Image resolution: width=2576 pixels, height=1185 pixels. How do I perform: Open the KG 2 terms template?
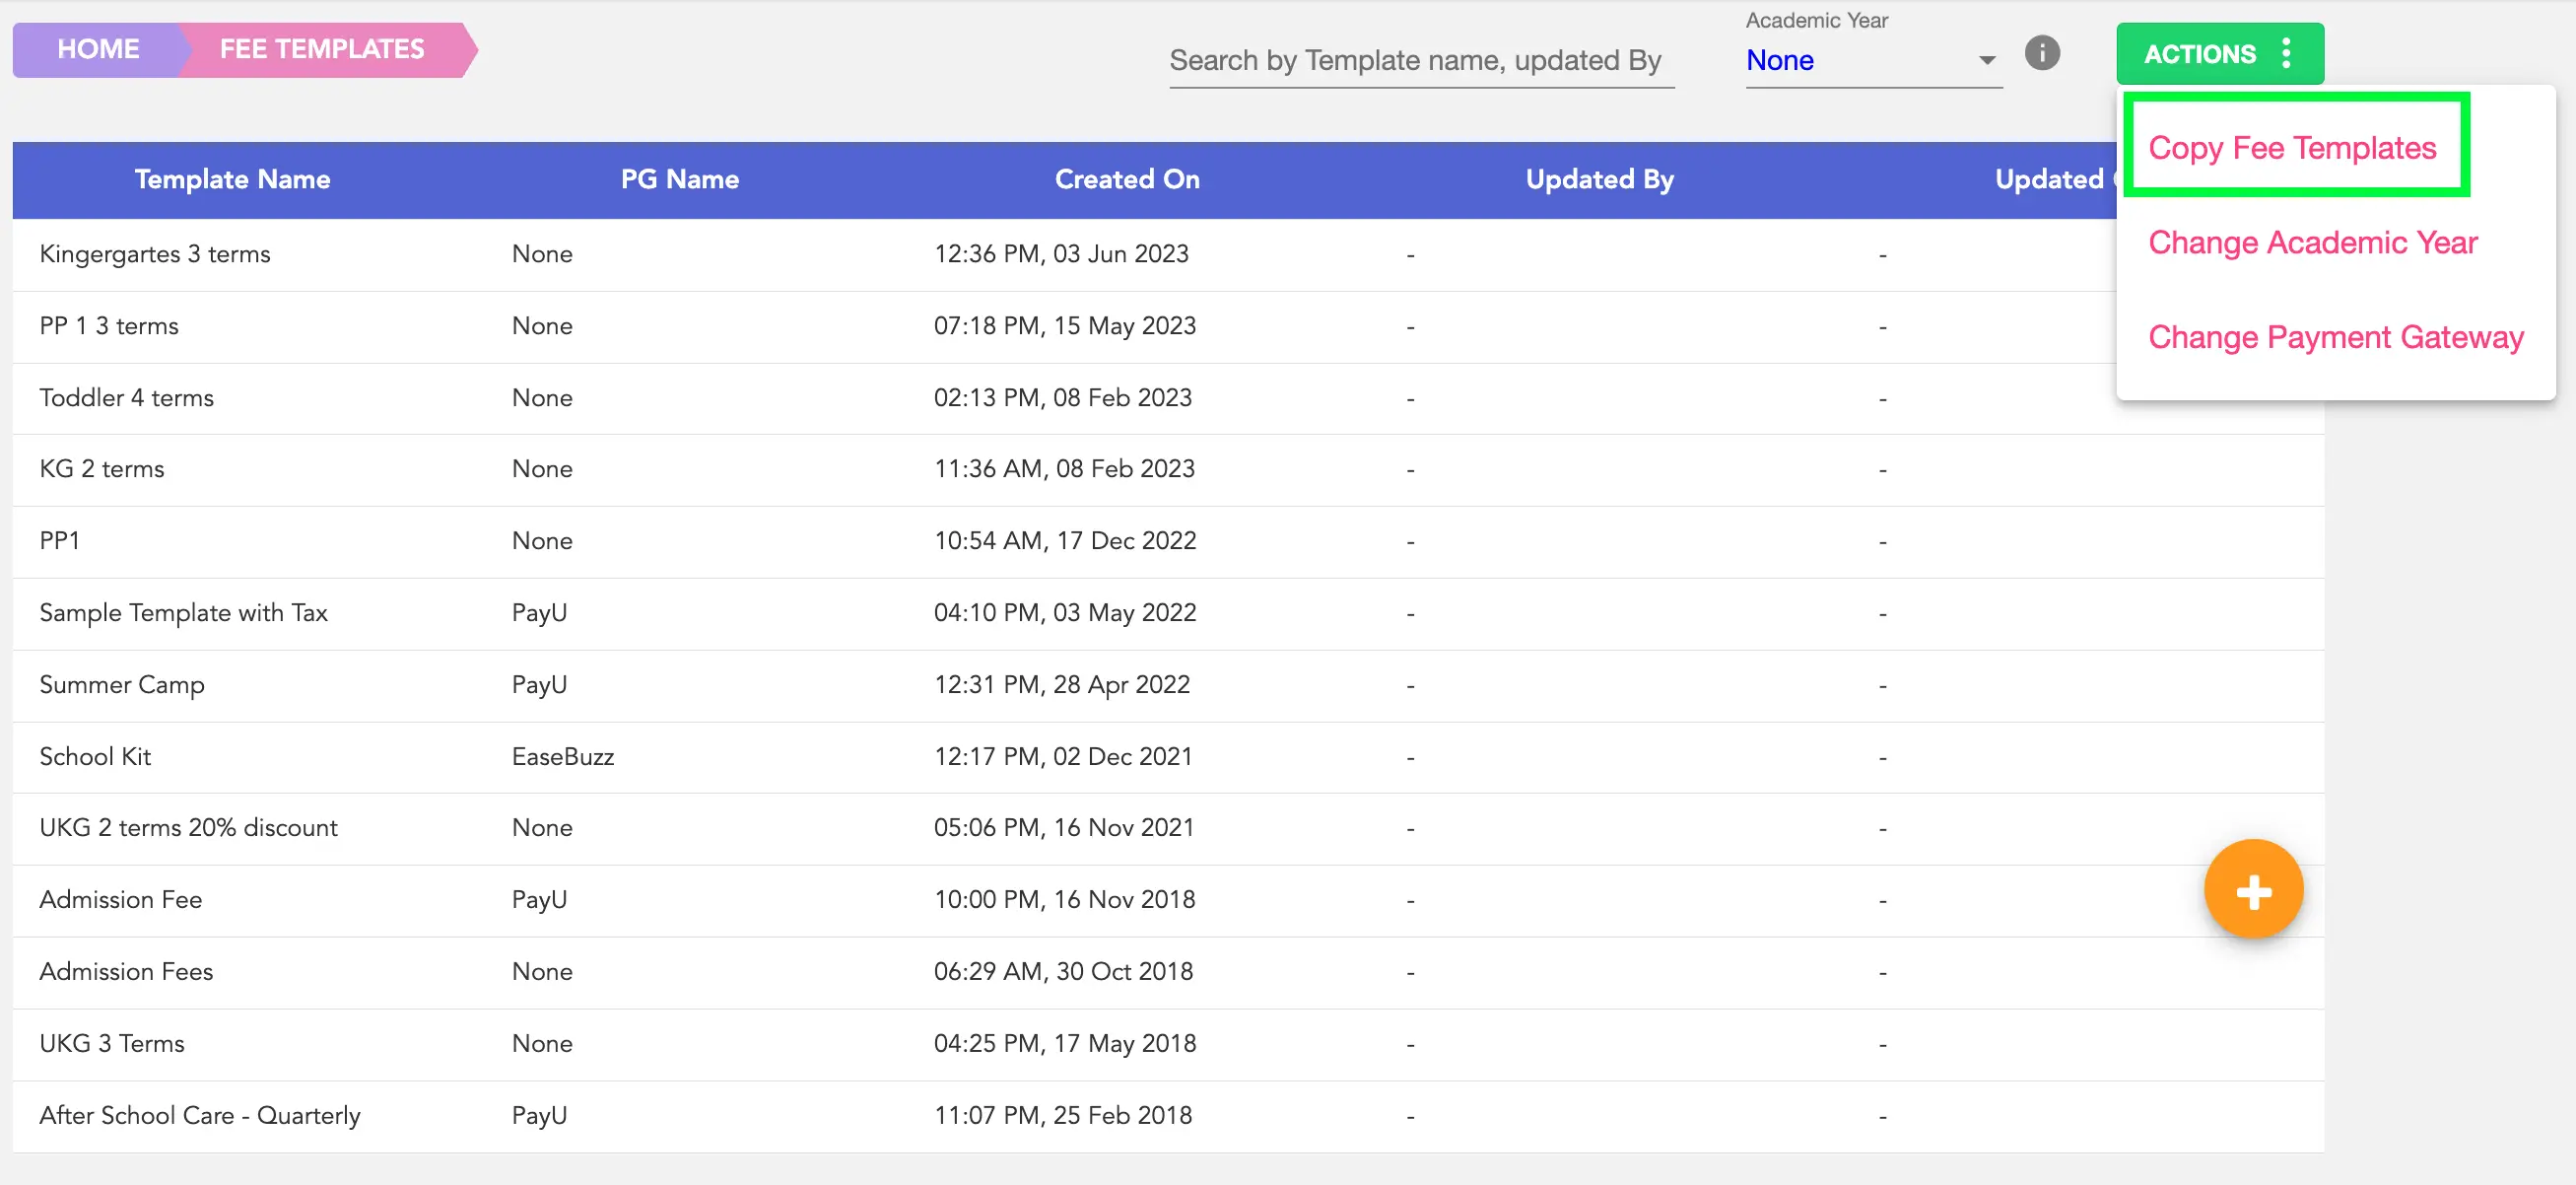tap(101, 469)
